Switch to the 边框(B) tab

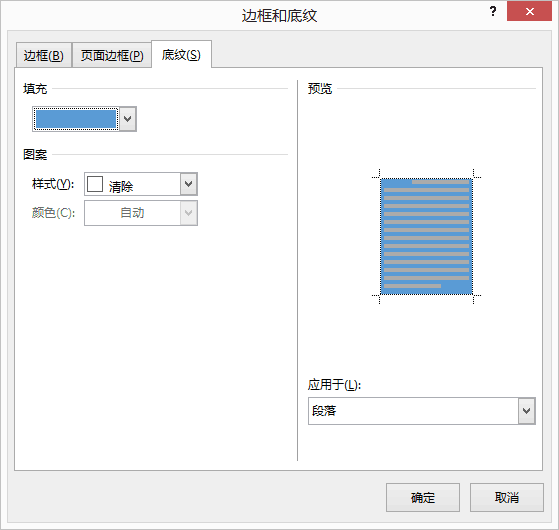[43, 55]
